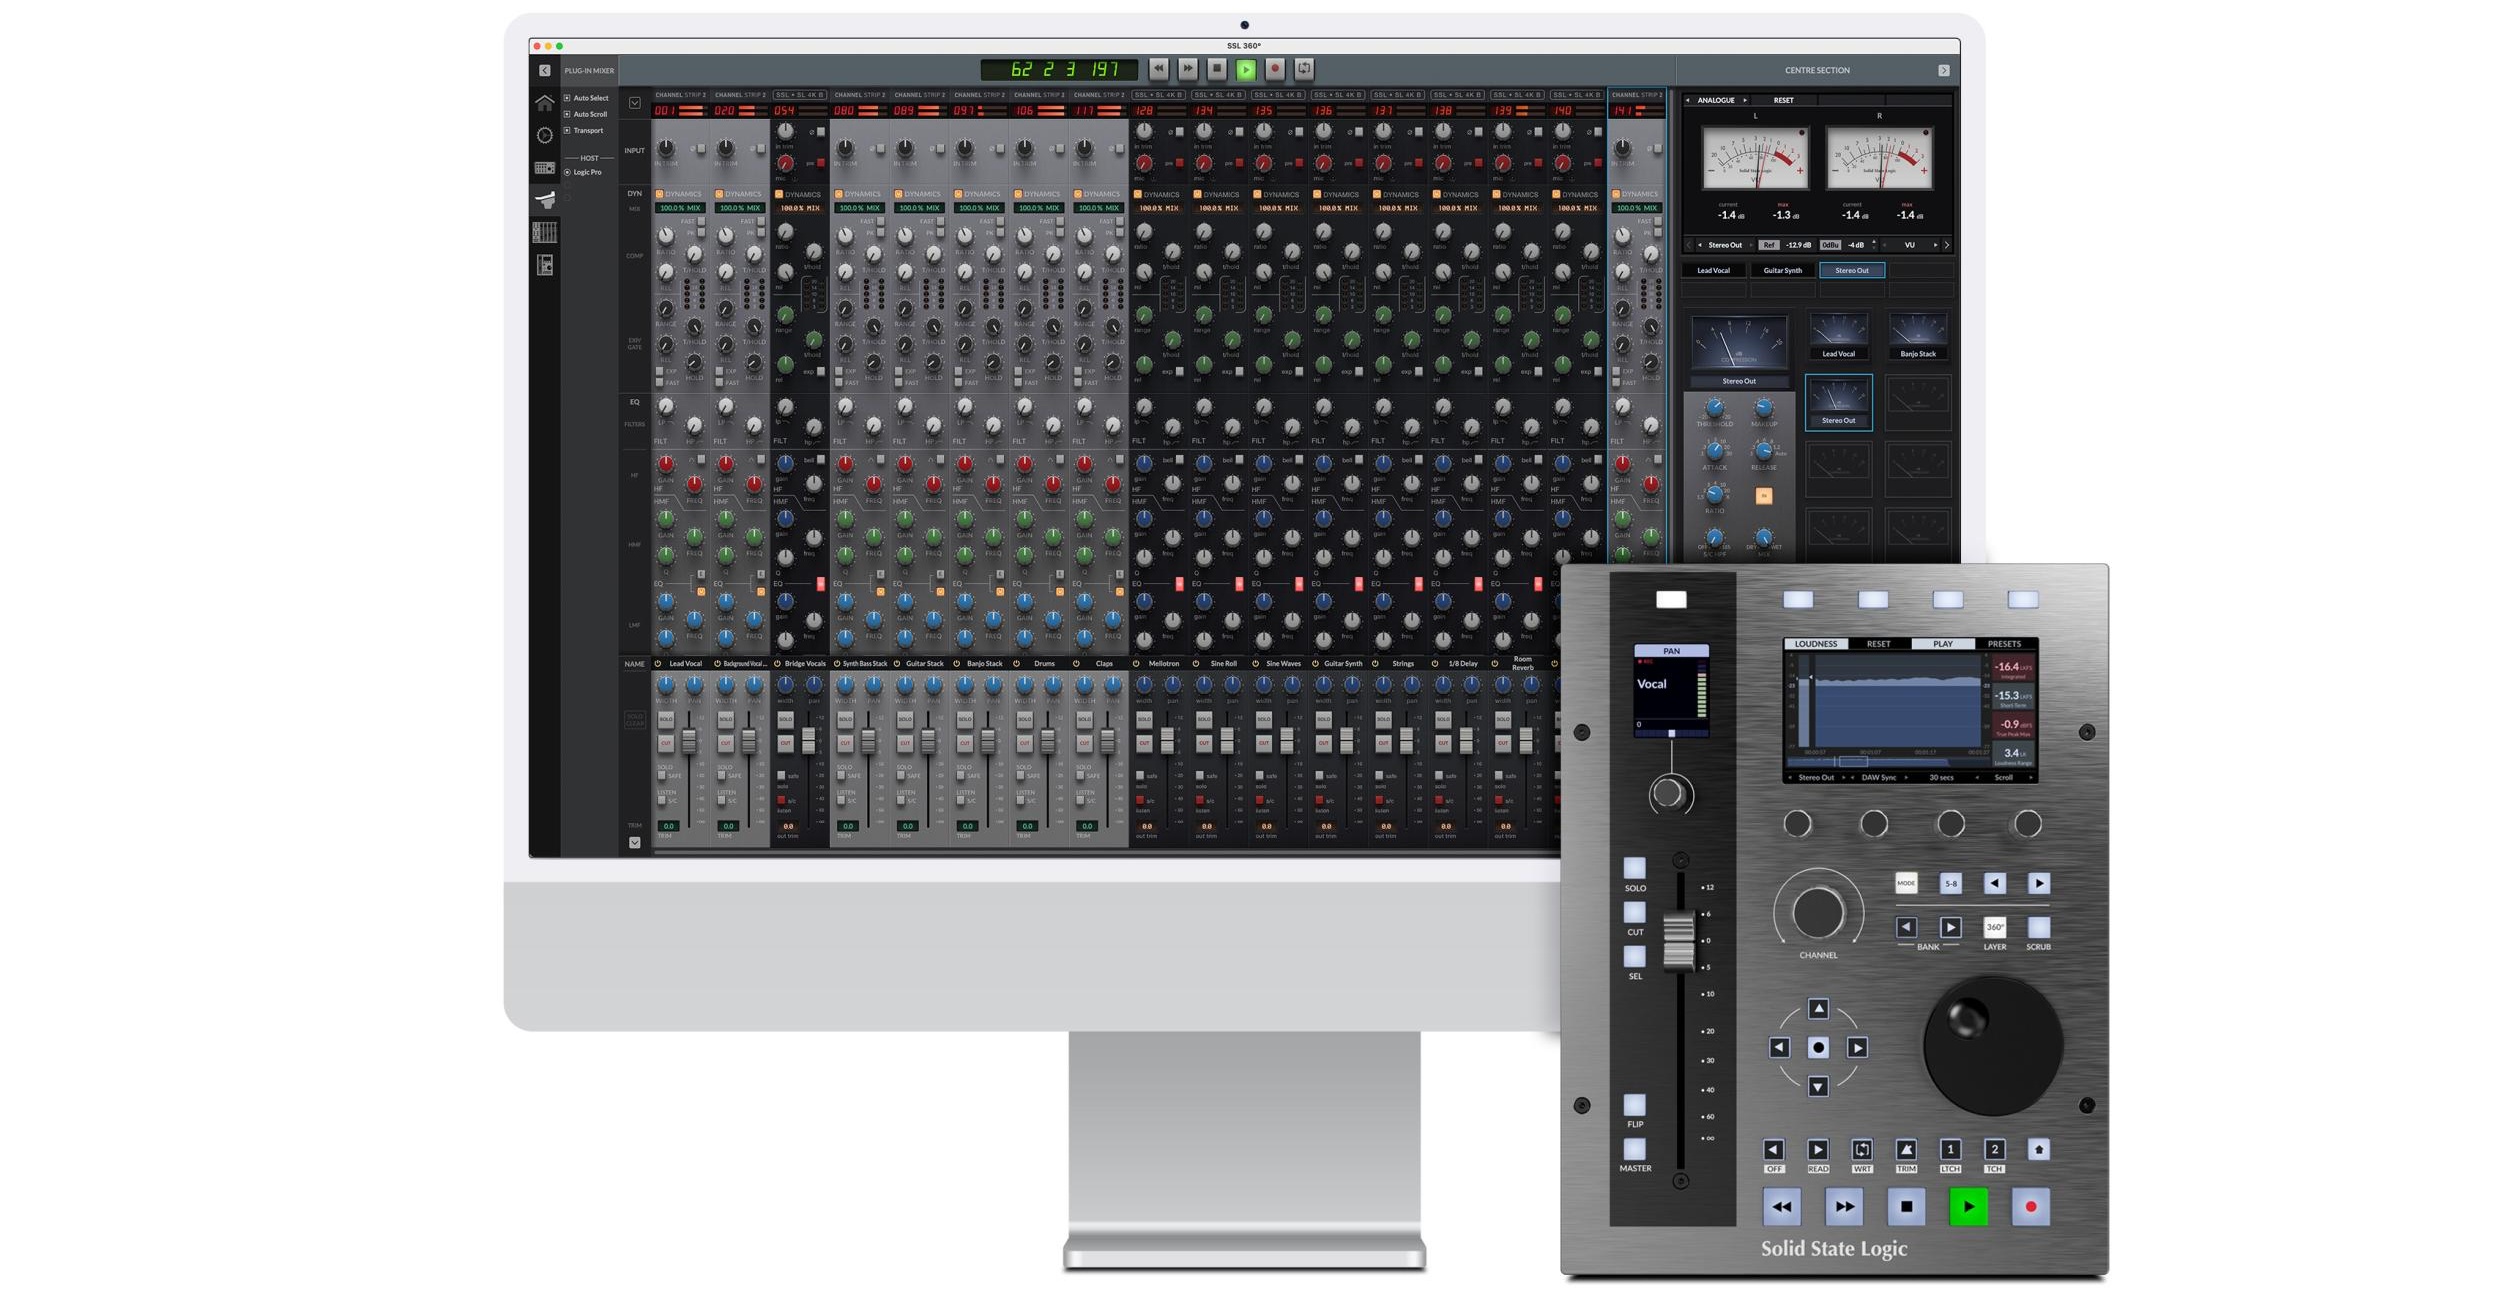Enable the Auto Scroll option

tap(567, 114)
